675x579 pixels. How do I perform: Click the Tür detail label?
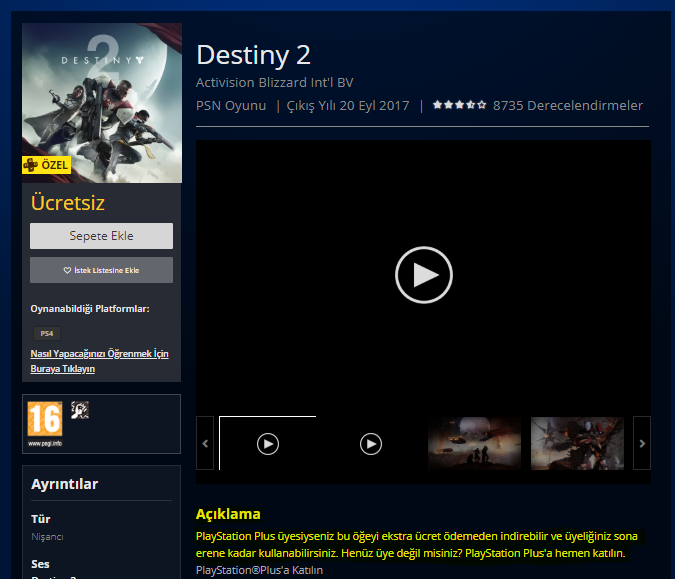(x=40, y=519)
